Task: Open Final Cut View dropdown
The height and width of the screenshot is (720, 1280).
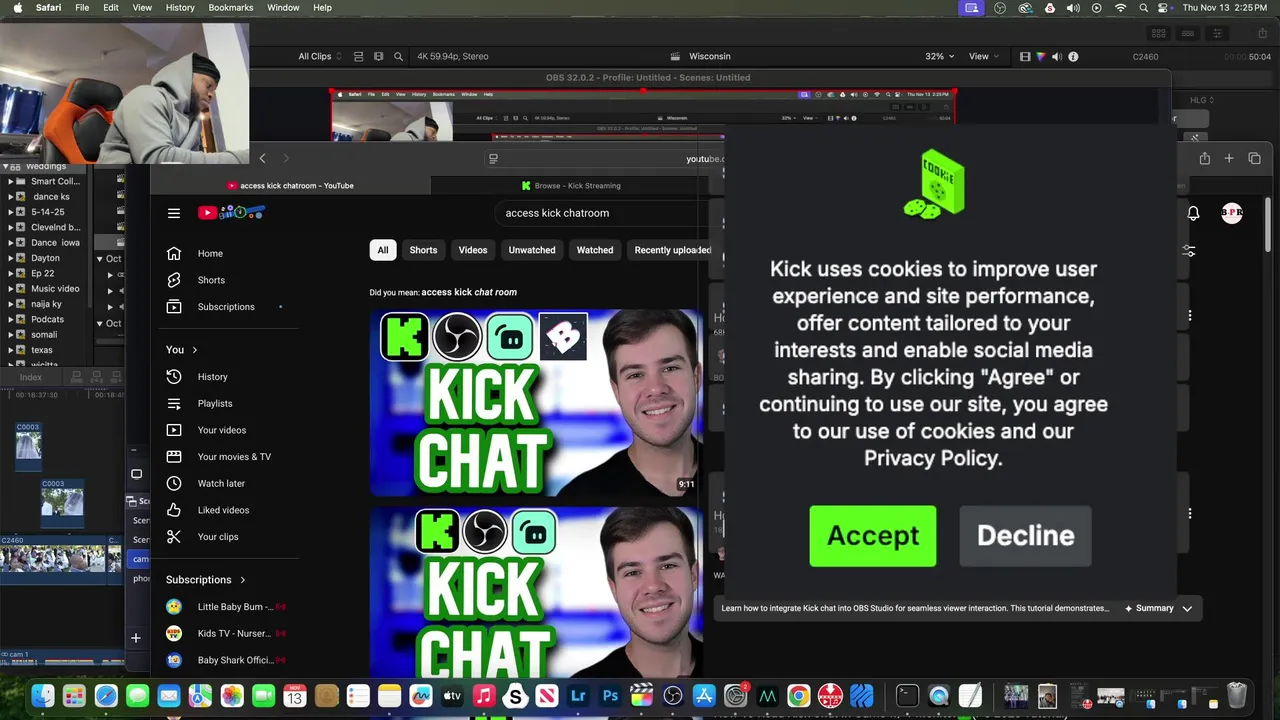Action: 984,57
